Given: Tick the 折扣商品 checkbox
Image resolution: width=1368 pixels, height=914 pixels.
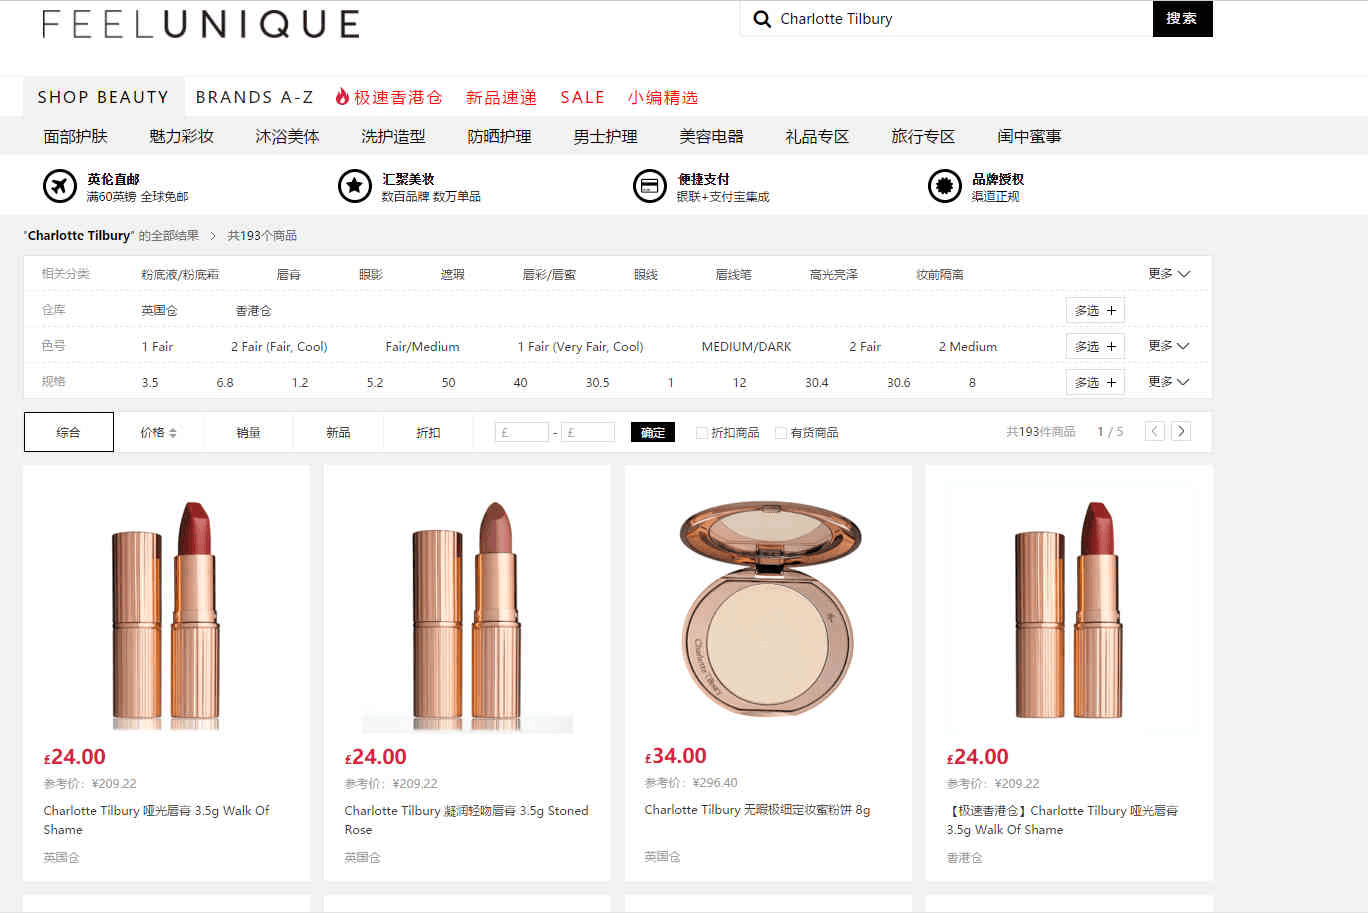Looking at the screenshot, I should point(701,433).
